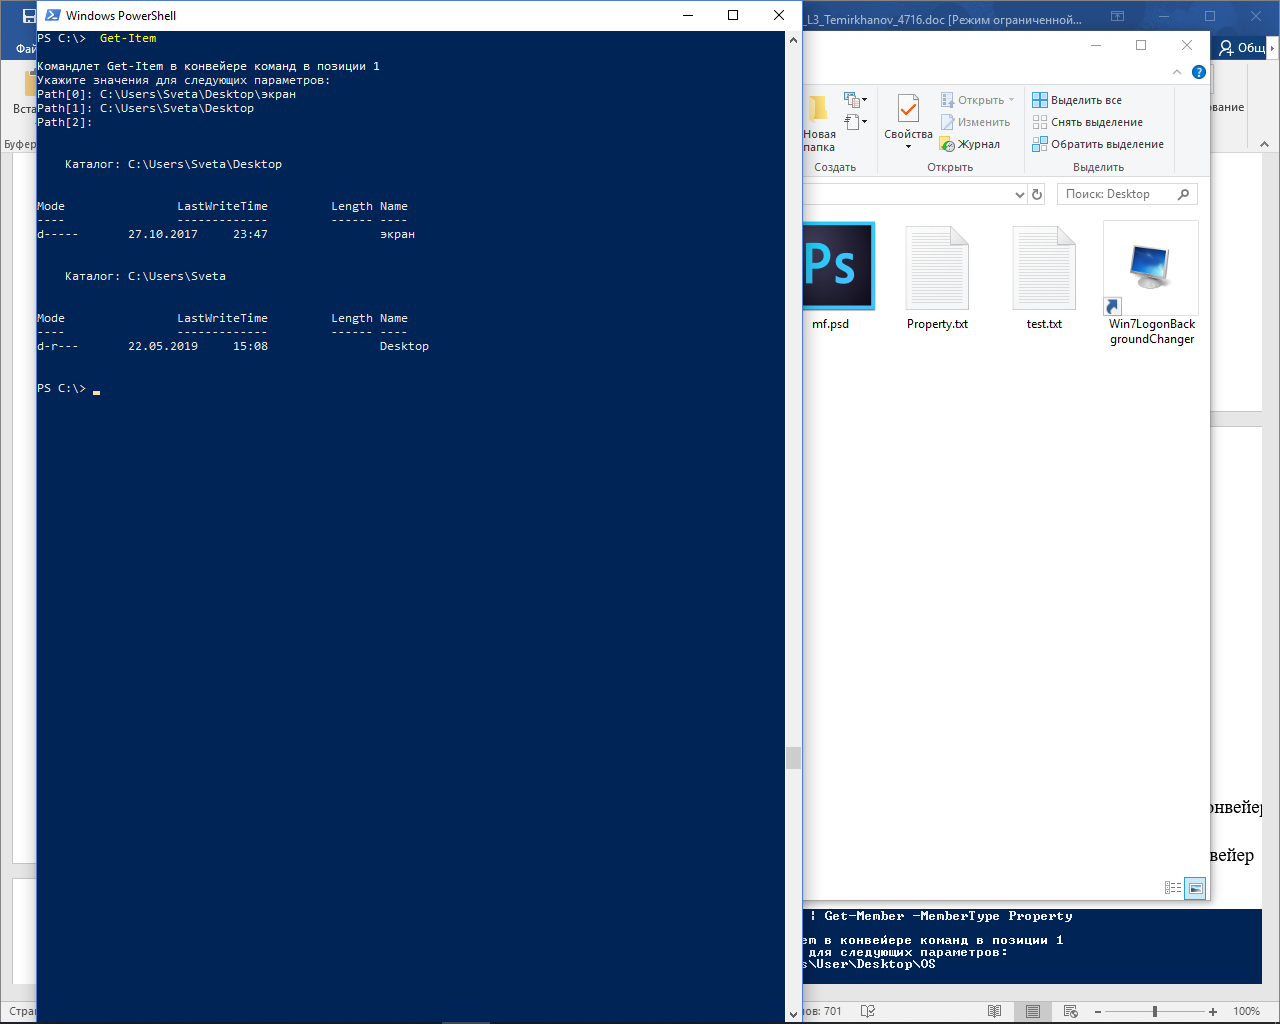Open the Свойства properties icon
1280x1024 pixels.
908,108
